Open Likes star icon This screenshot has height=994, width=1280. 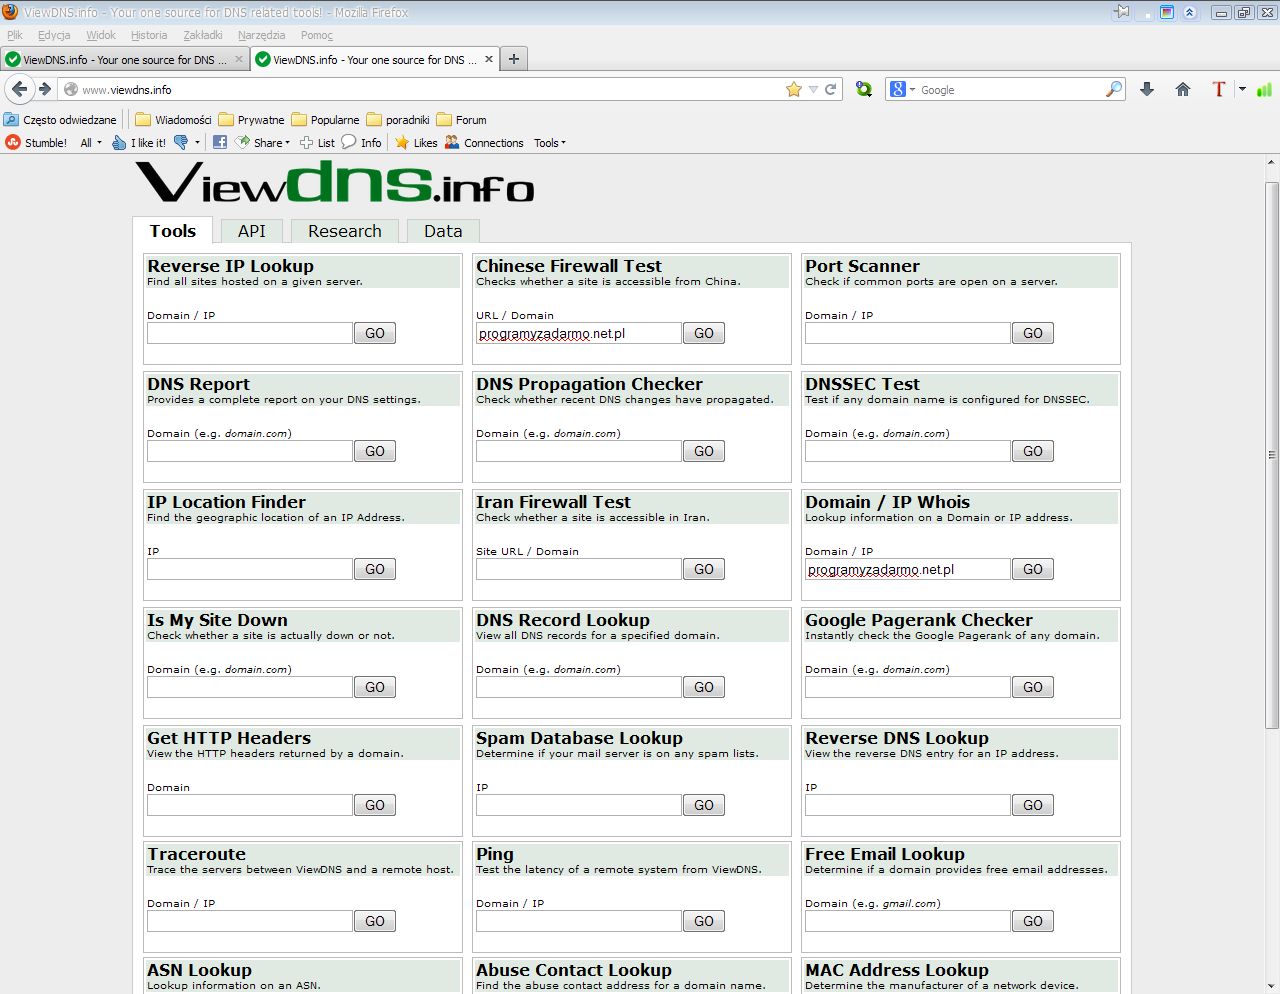(402, 142)
